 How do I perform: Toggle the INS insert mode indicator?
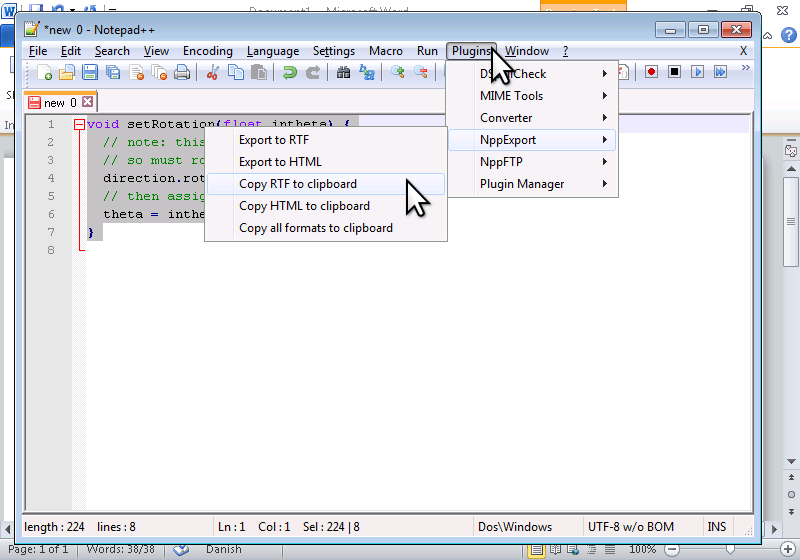716,527
